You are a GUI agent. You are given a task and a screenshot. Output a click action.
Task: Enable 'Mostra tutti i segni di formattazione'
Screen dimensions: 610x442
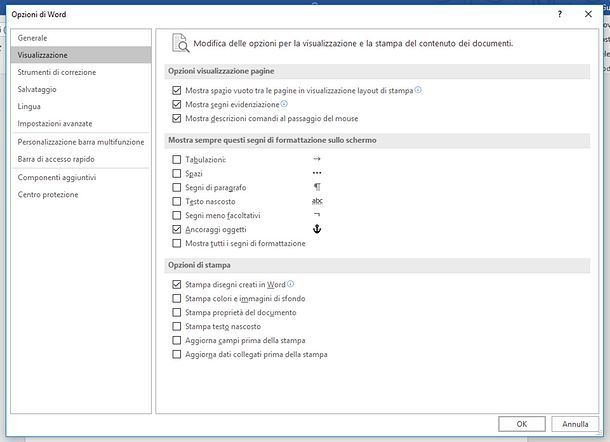click(177, 244)
